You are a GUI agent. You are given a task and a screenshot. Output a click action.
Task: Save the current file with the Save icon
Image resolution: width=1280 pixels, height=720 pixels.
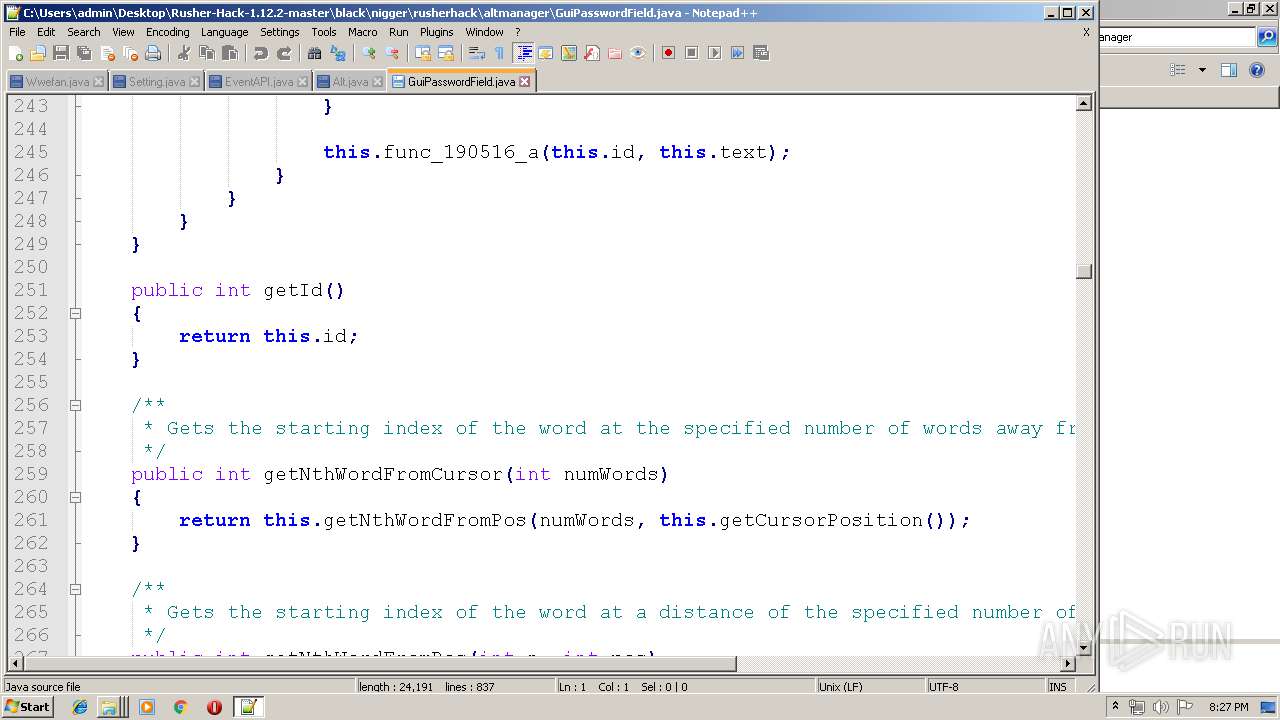click(60, 53)
